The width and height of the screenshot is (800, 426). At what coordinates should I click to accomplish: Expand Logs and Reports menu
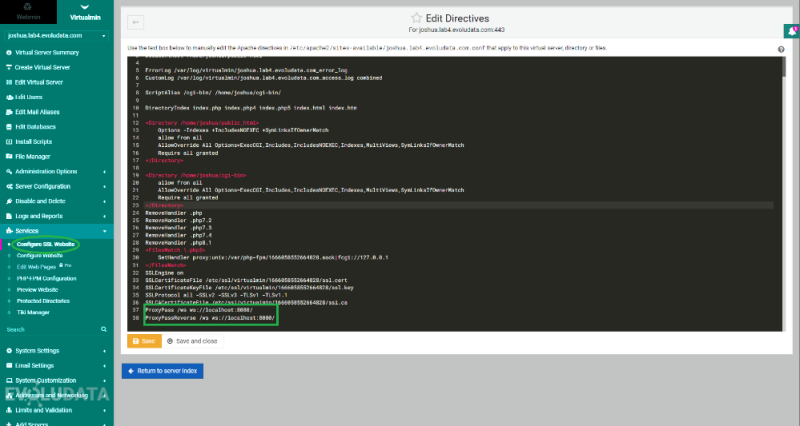click(57, 216)
